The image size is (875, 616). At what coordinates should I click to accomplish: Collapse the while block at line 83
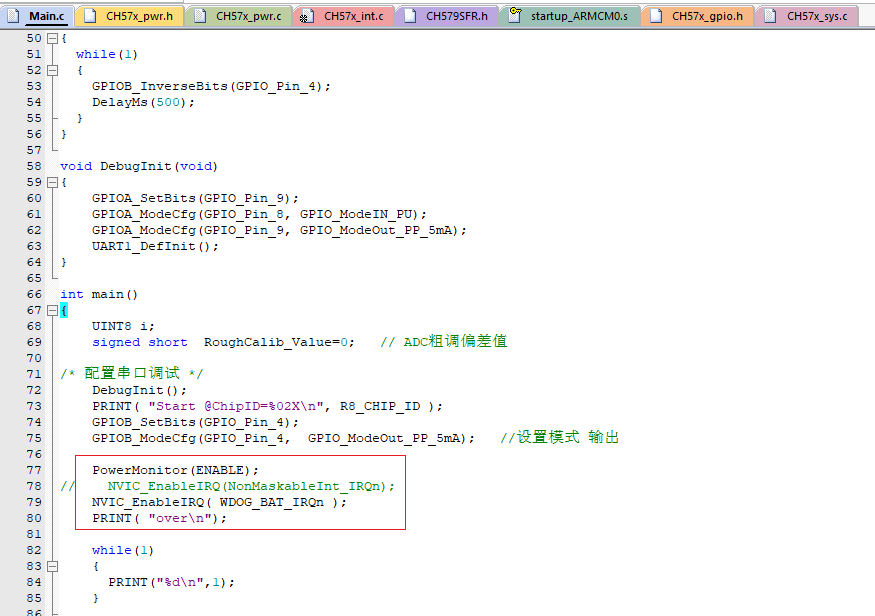(52, 566)
